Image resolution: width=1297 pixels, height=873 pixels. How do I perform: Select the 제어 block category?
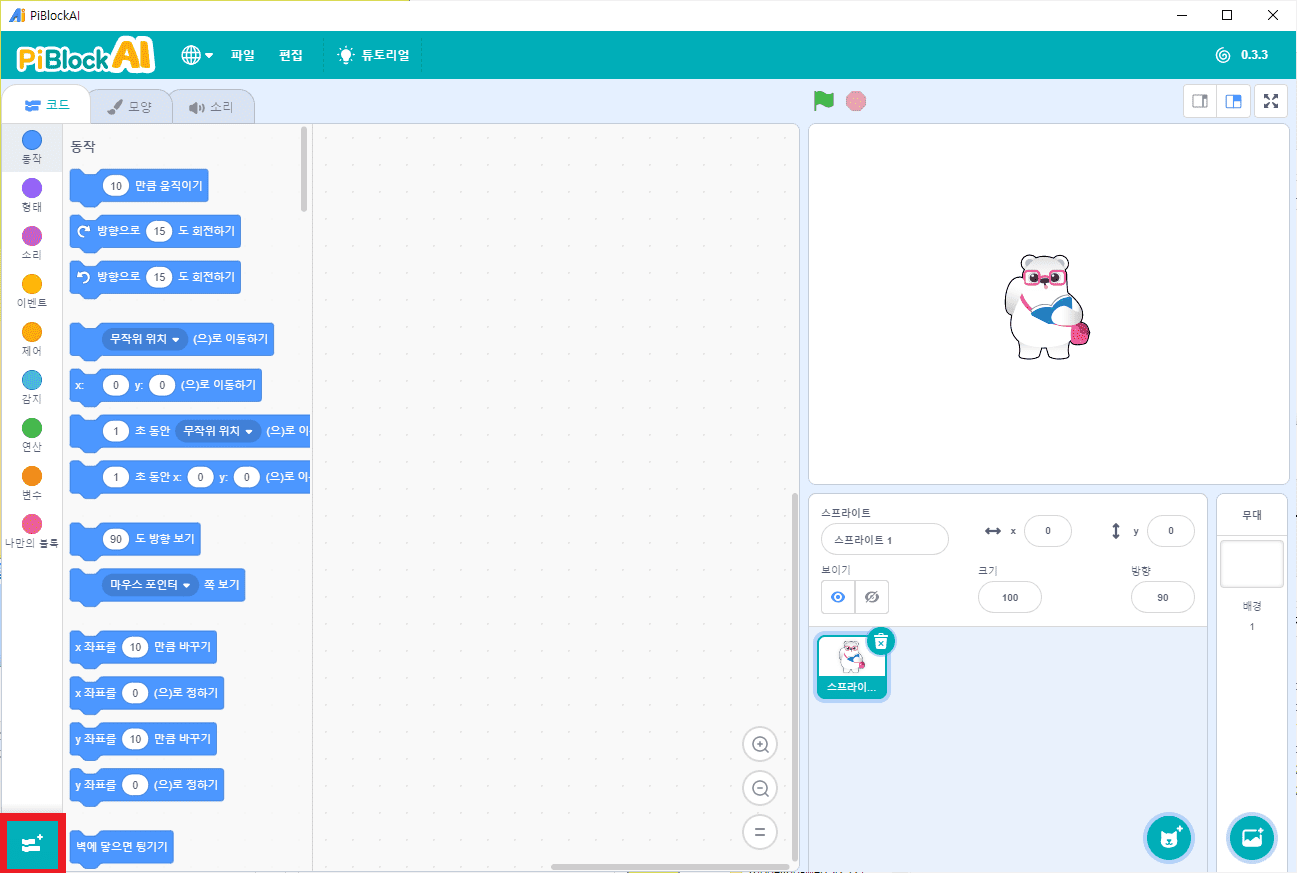(32, 339)
